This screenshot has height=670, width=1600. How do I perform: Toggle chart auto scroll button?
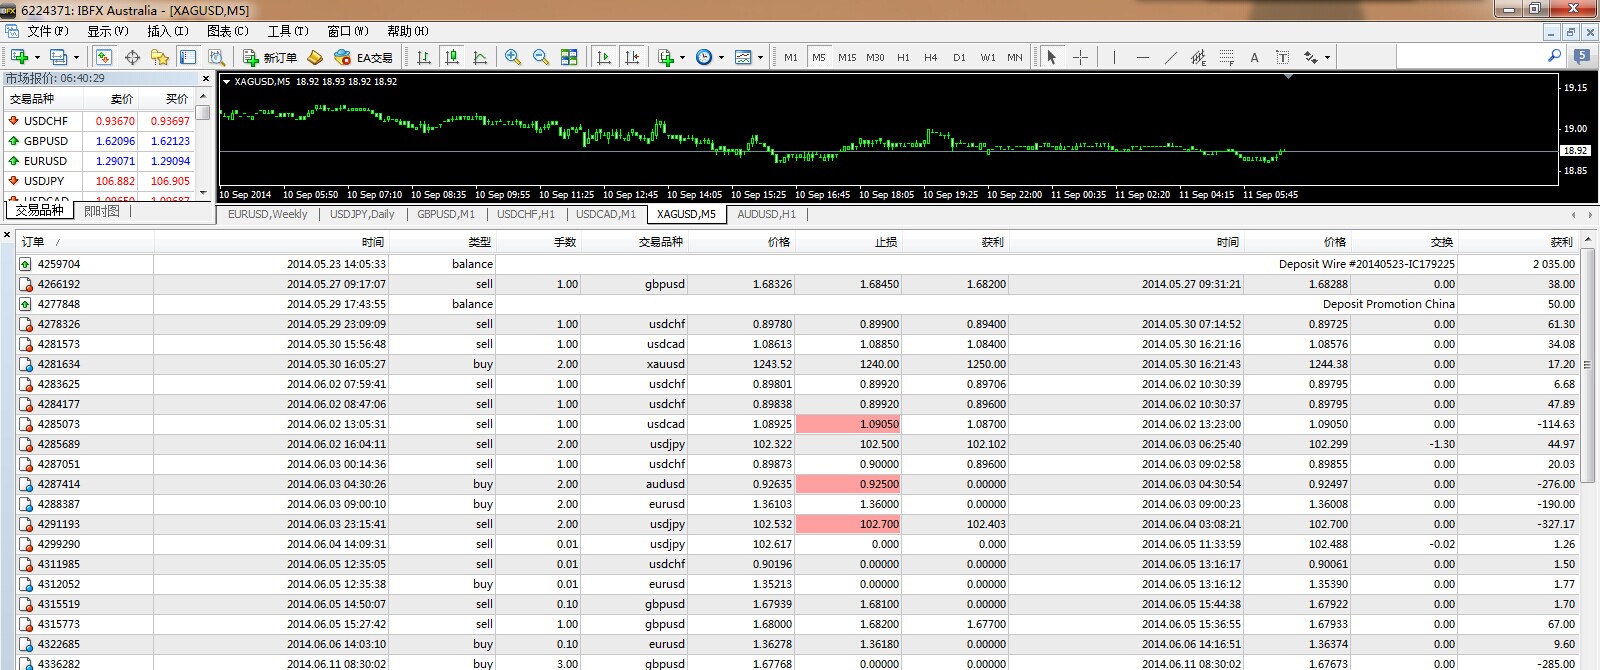[604, 57]
